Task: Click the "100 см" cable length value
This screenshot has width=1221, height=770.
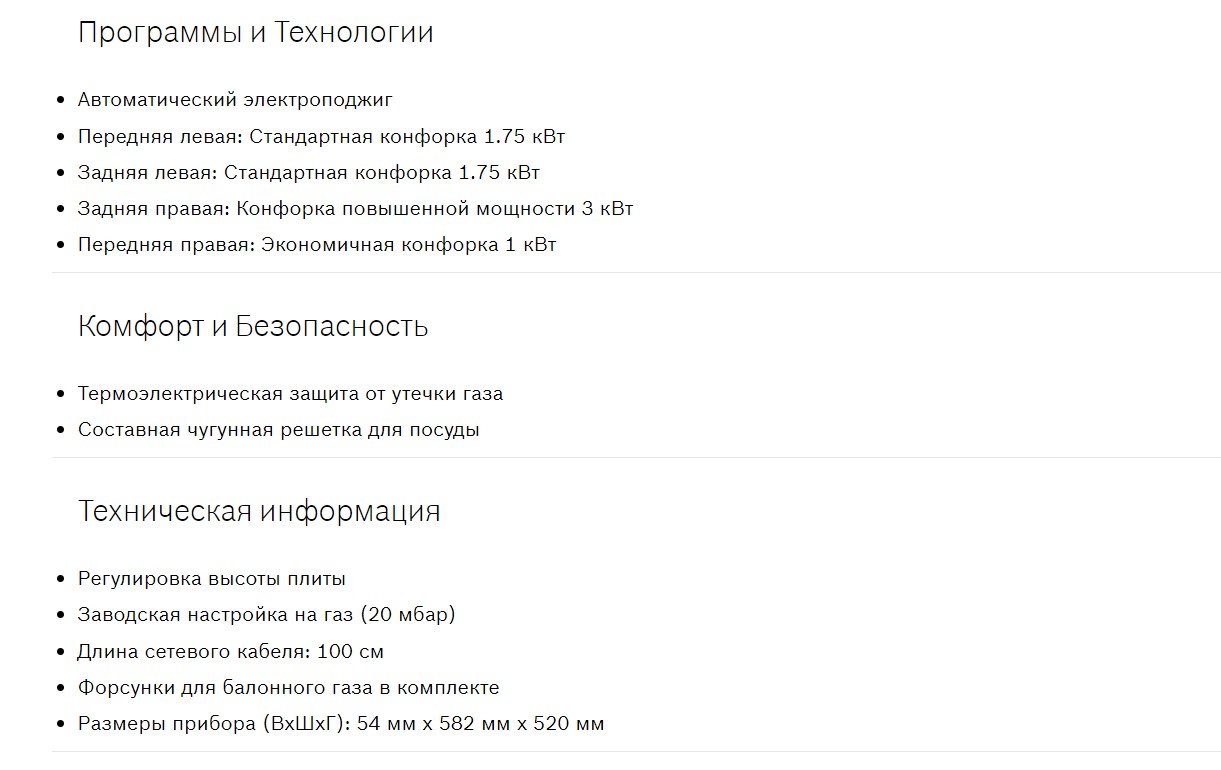Action: click(350, 652)
